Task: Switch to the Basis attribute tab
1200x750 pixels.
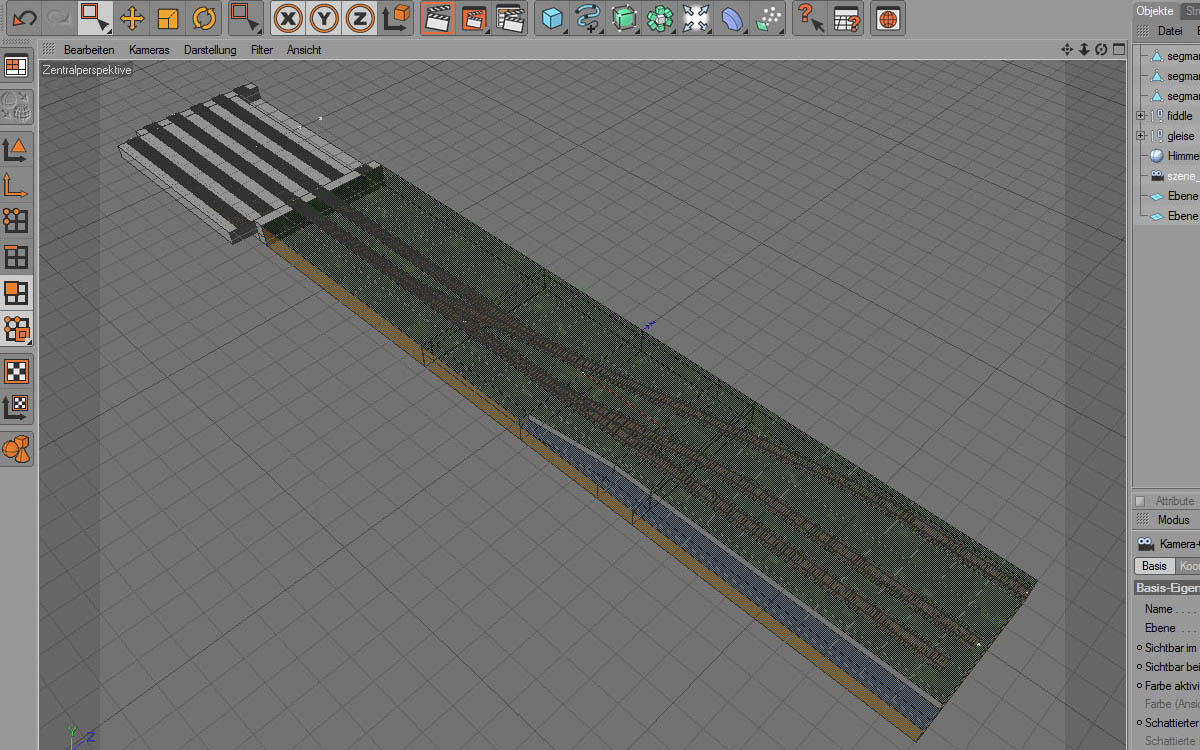Action: coord(1154,566)
